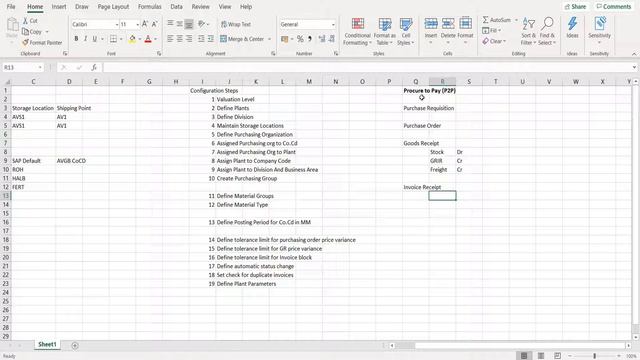This screenshot has width=640, height=360.
Task: Add a new sheet with plus button
Action: tap(75, 345)
